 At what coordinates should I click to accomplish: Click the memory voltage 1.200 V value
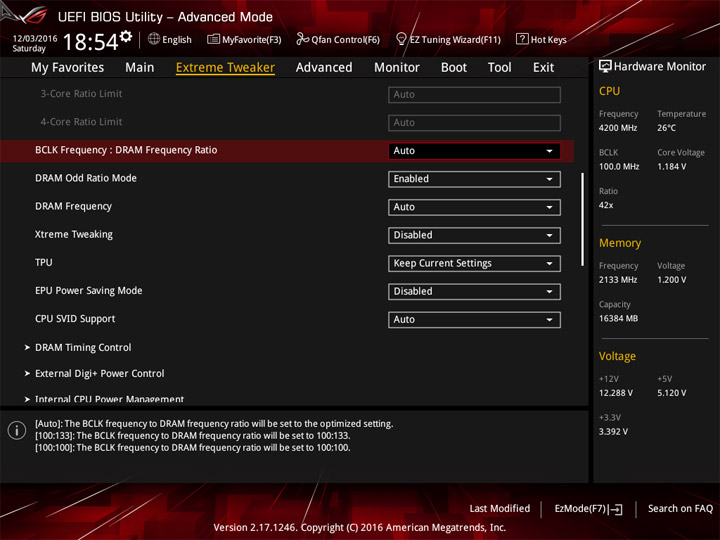coord(671,280)
